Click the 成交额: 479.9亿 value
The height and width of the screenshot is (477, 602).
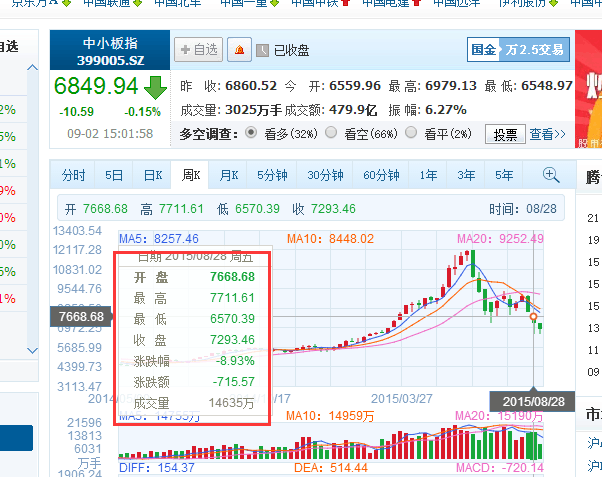pos(331,110)
